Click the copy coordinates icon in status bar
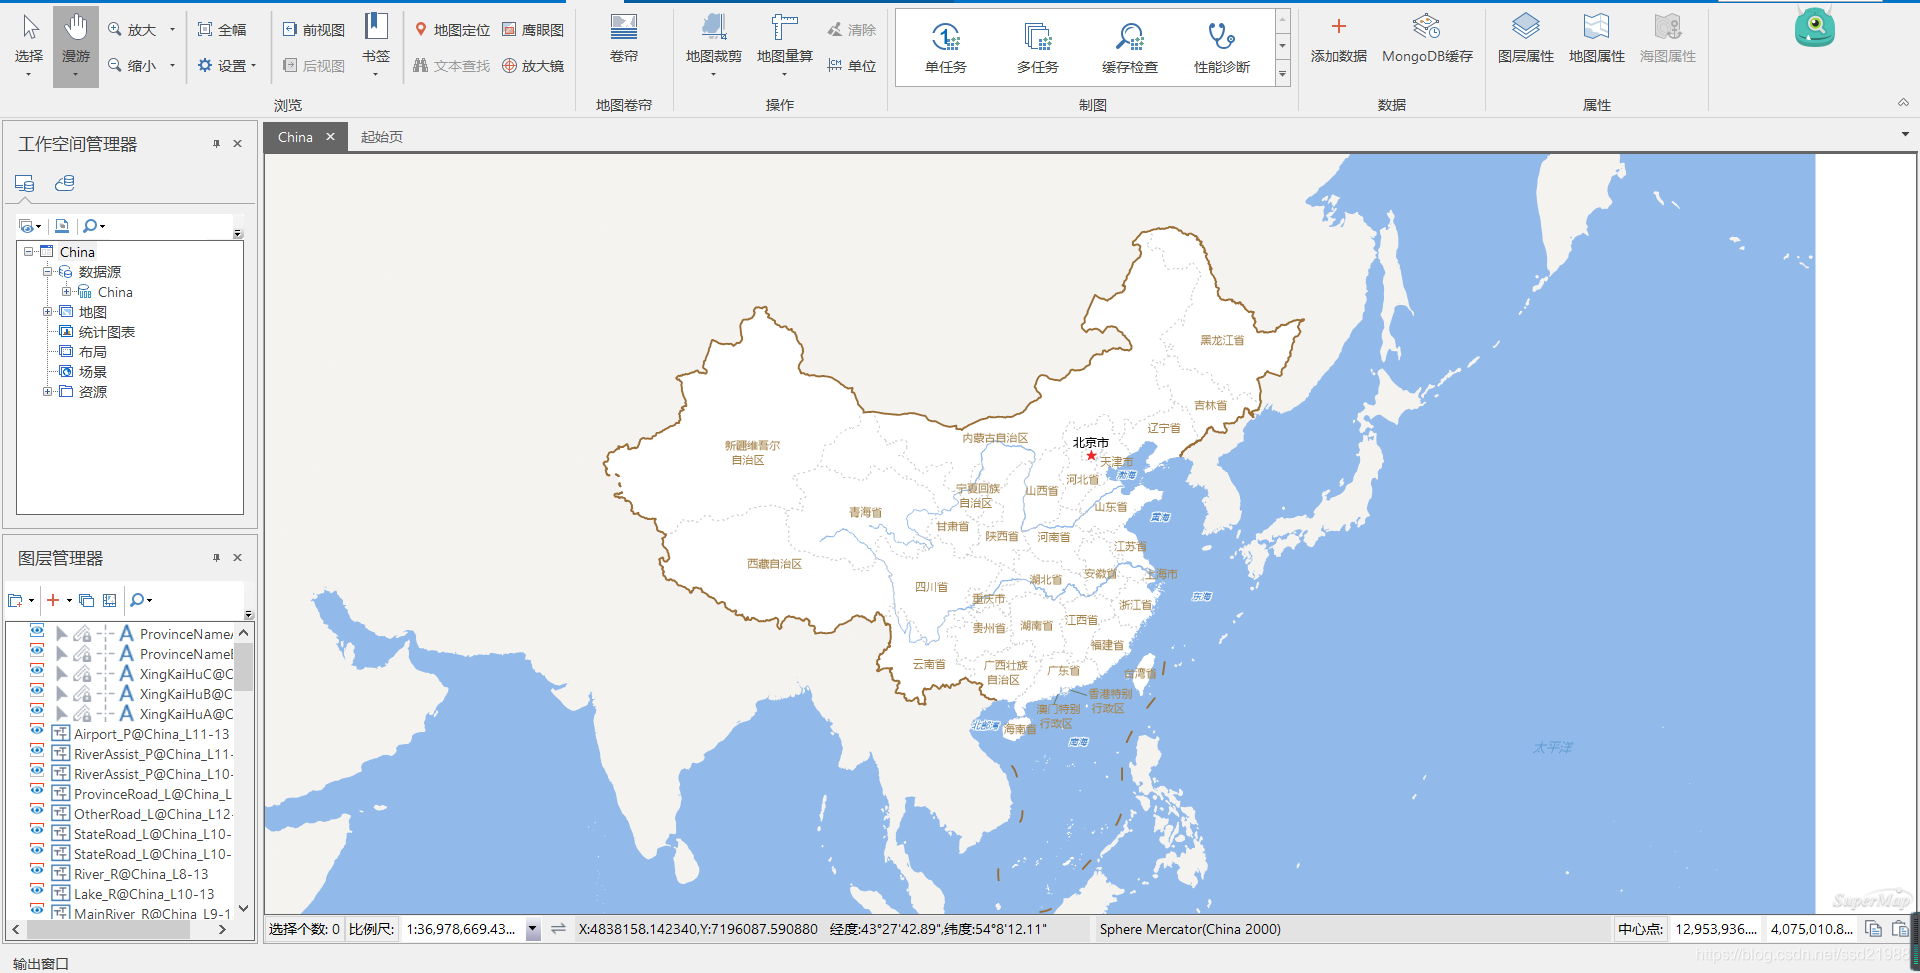 (x=1873, y=929)
